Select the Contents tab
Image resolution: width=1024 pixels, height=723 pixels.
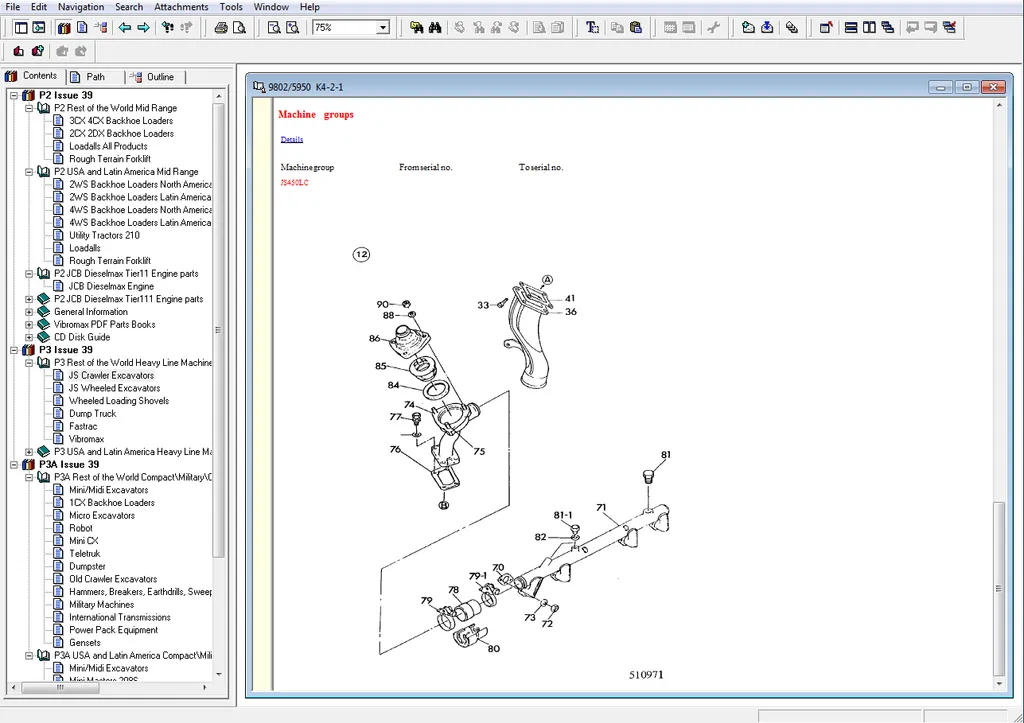[34, 76]
